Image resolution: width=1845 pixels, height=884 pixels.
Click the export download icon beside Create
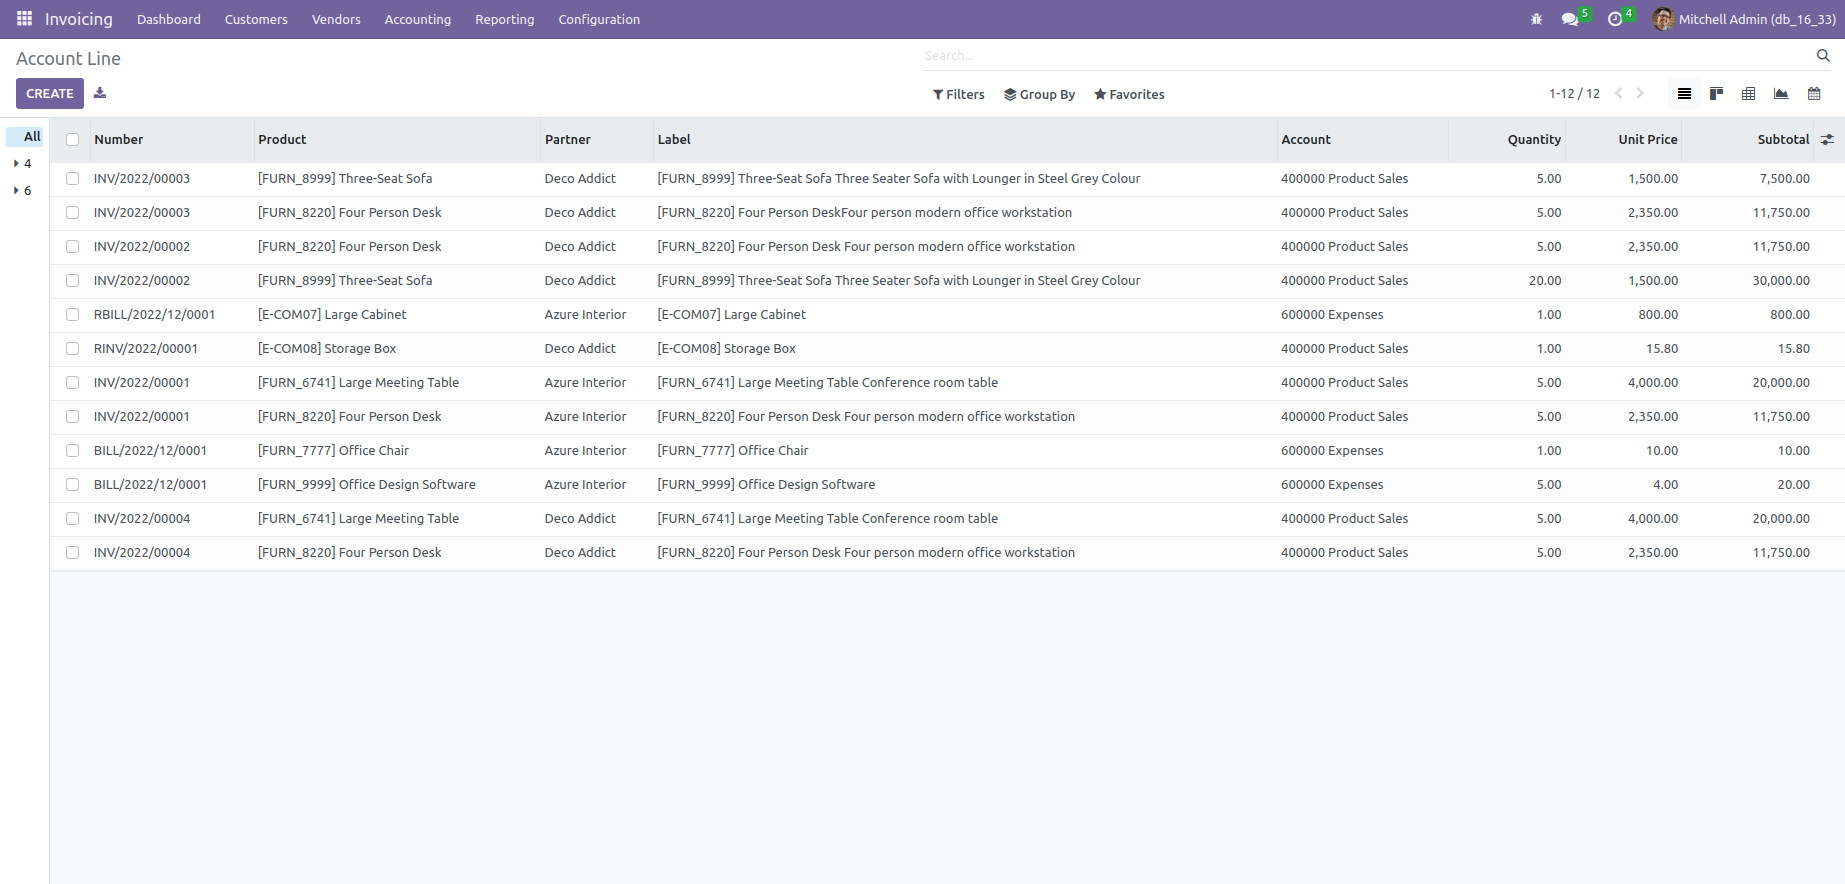100,93
